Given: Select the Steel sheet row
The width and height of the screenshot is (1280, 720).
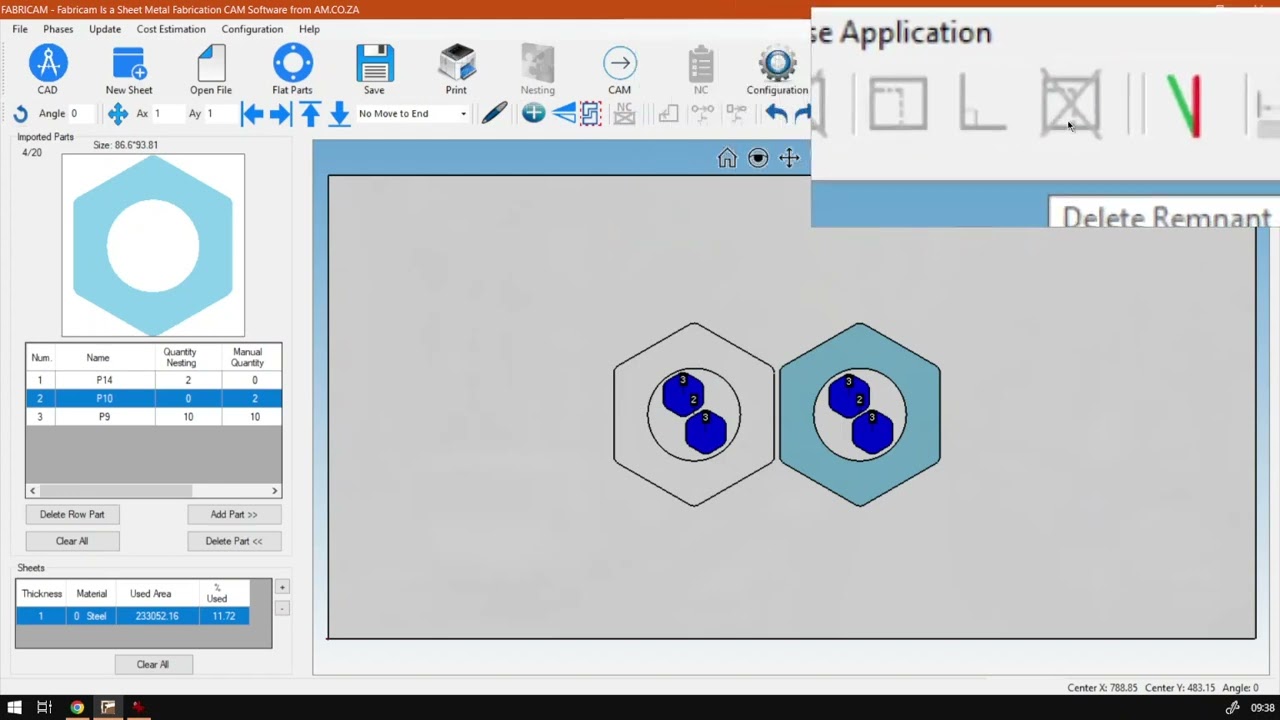Looking at the screenshot, I should coord(132,616).
